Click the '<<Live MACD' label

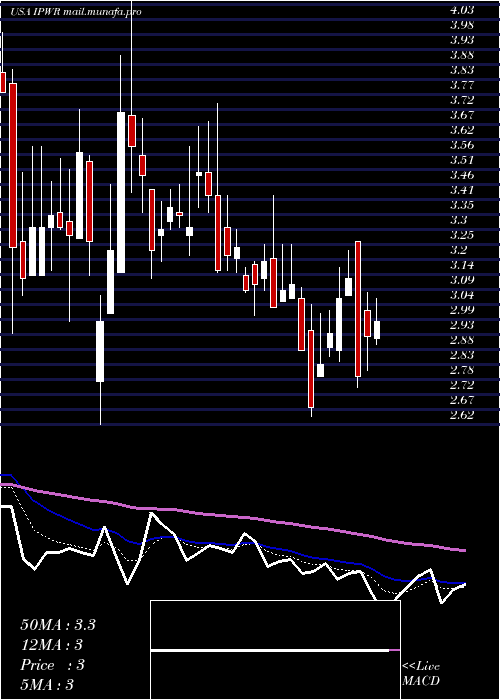[x=421, y=673]
